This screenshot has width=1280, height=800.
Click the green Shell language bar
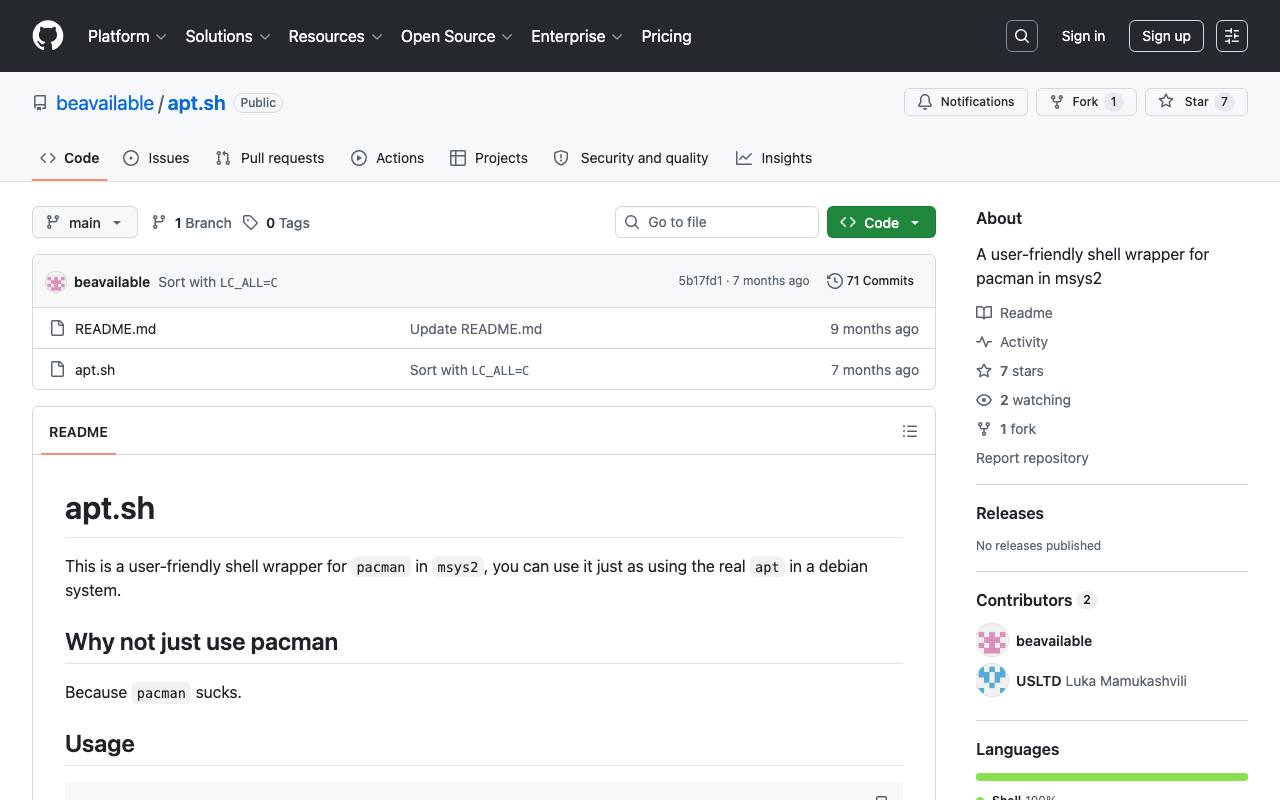point(1112,777)
